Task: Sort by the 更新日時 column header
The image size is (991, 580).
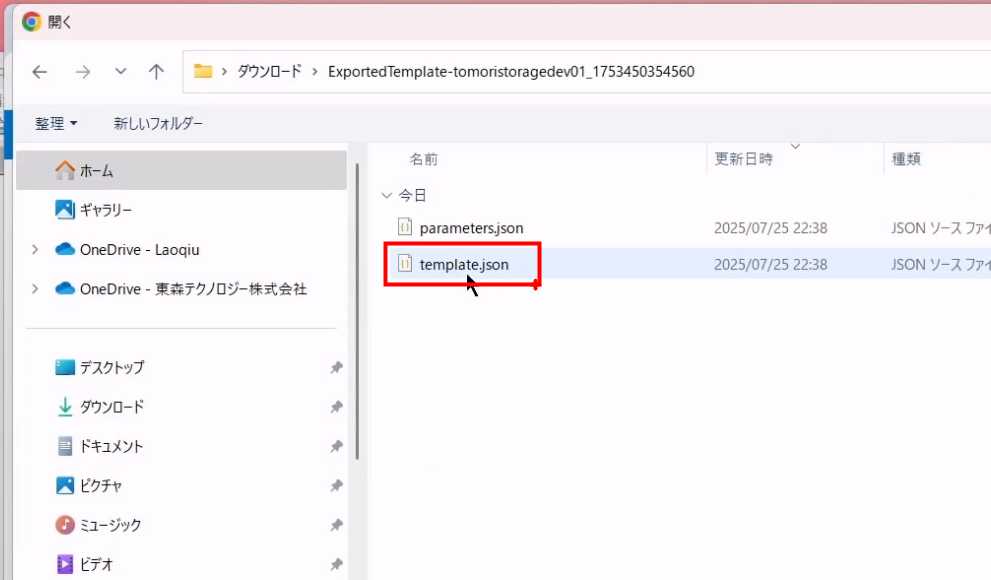Action: click(x=743, y=159)
